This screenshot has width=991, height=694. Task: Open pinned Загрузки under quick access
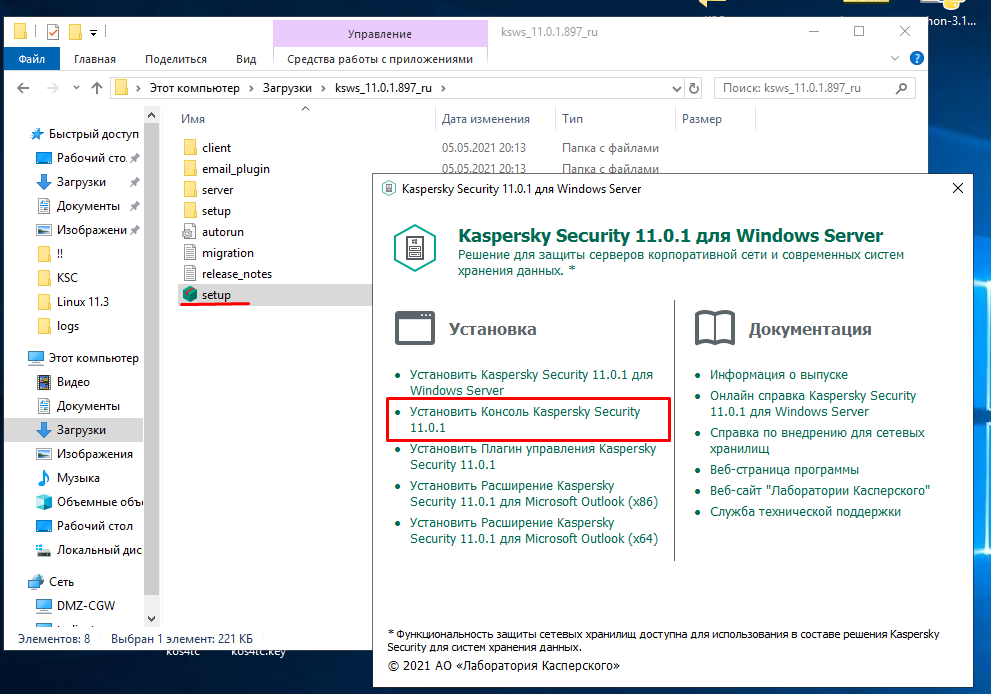tap(81, 182)
